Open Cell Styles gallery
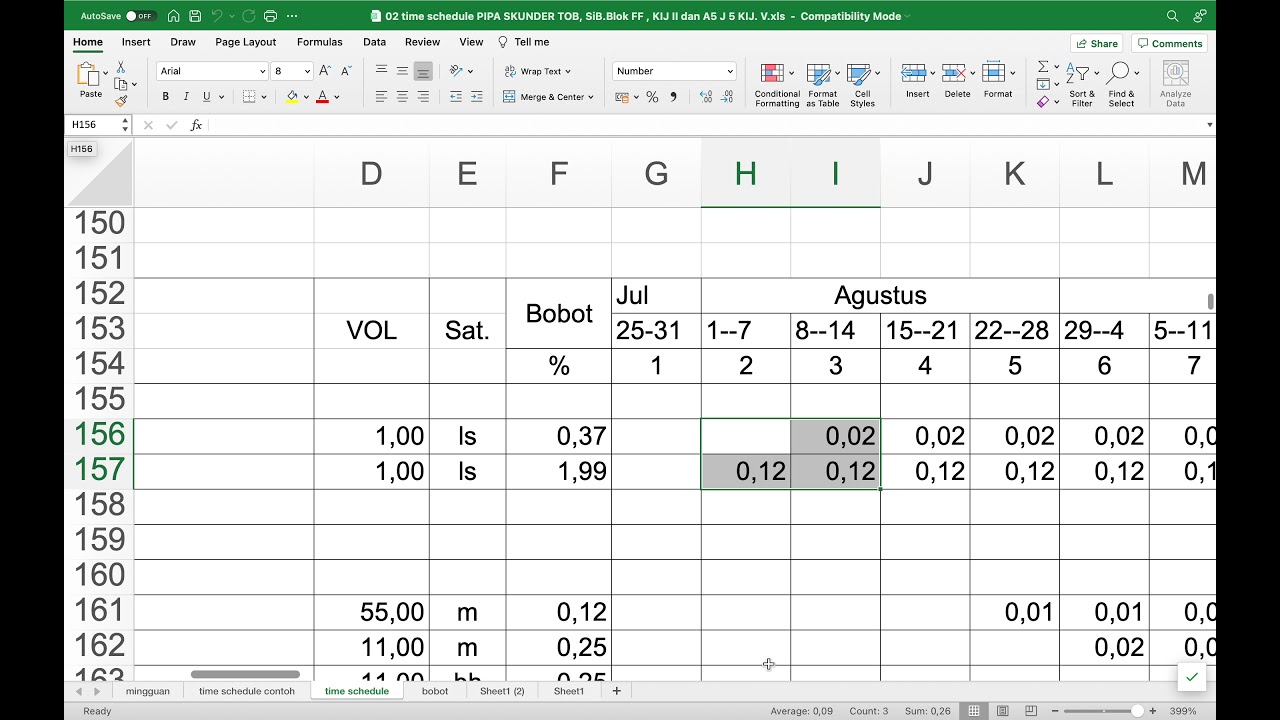The height and width of the screenshot is (720, 1280). (x=862, y=85)
